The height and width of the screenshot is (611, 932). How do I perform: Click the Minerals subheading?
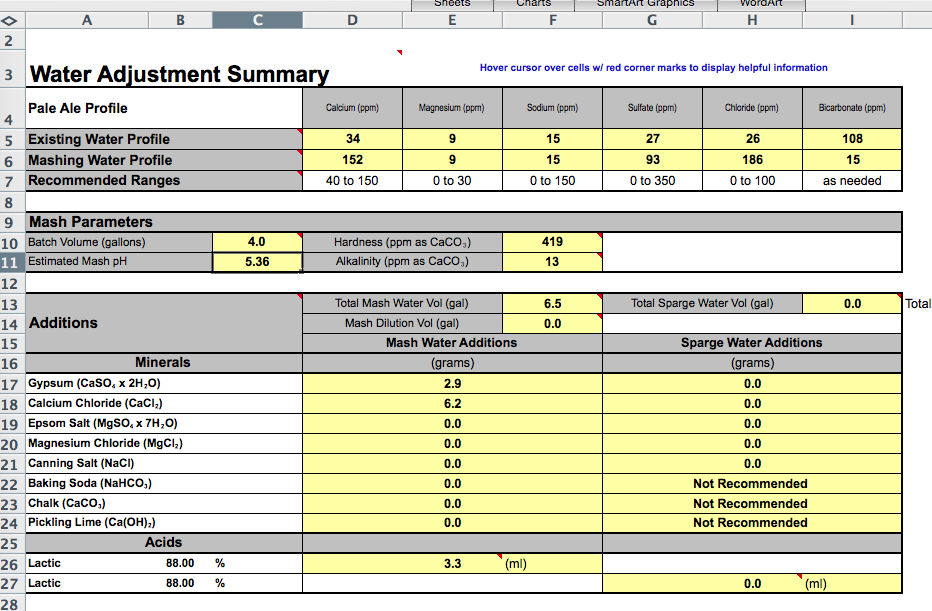(x=164, y=363)
